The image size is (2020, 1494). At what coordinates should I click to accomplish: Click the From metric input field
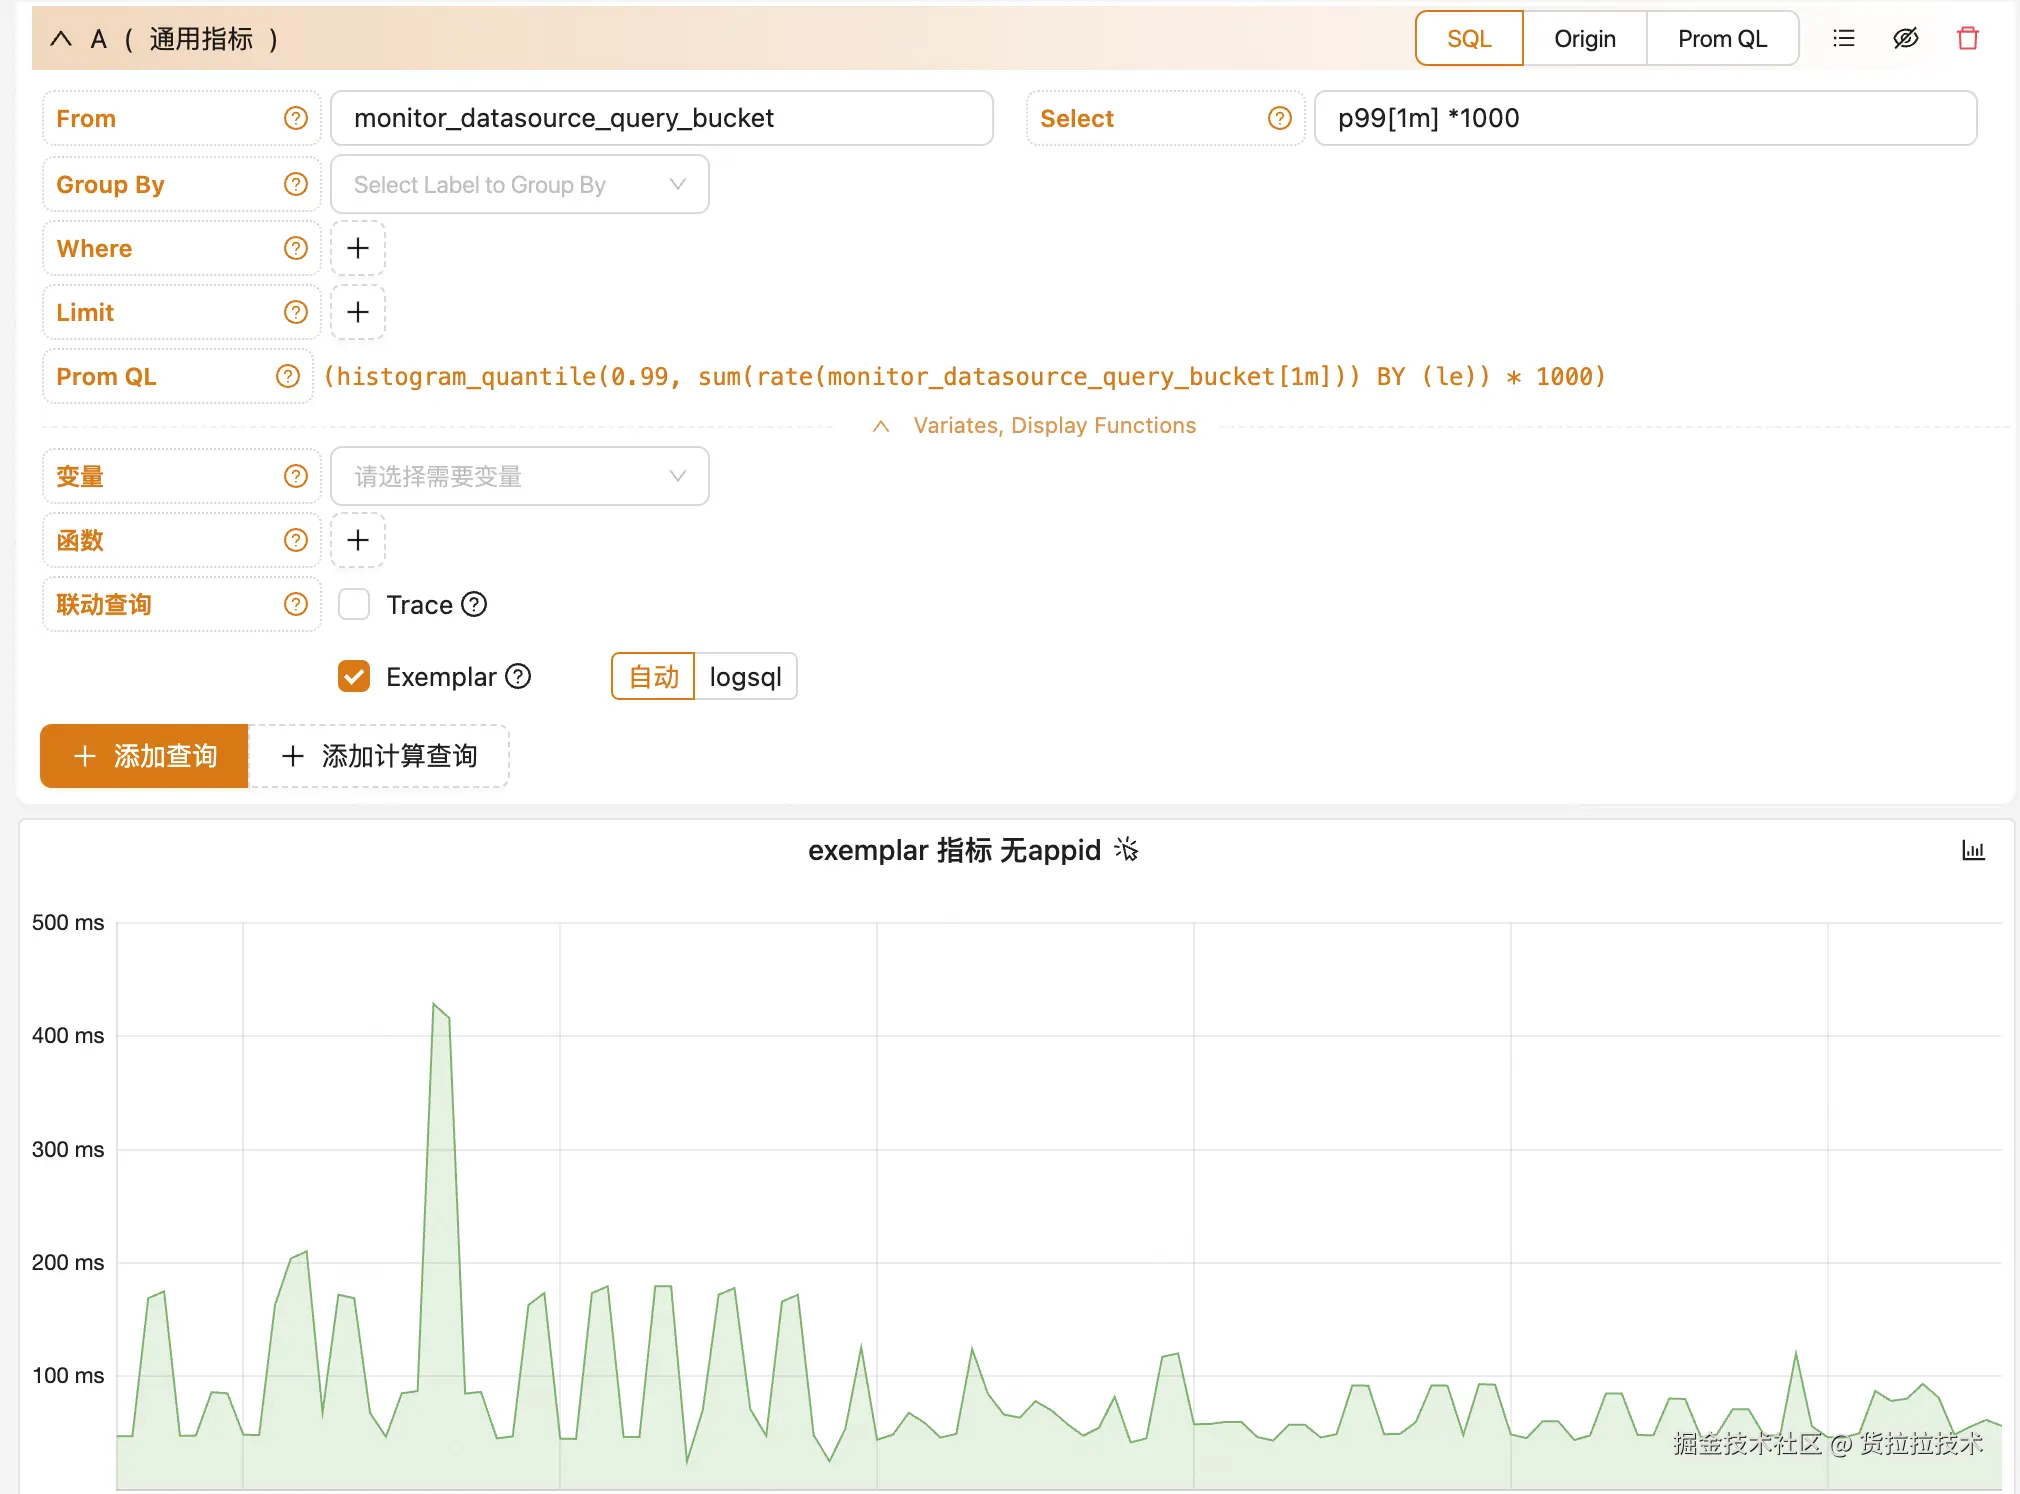click(661, 119)
